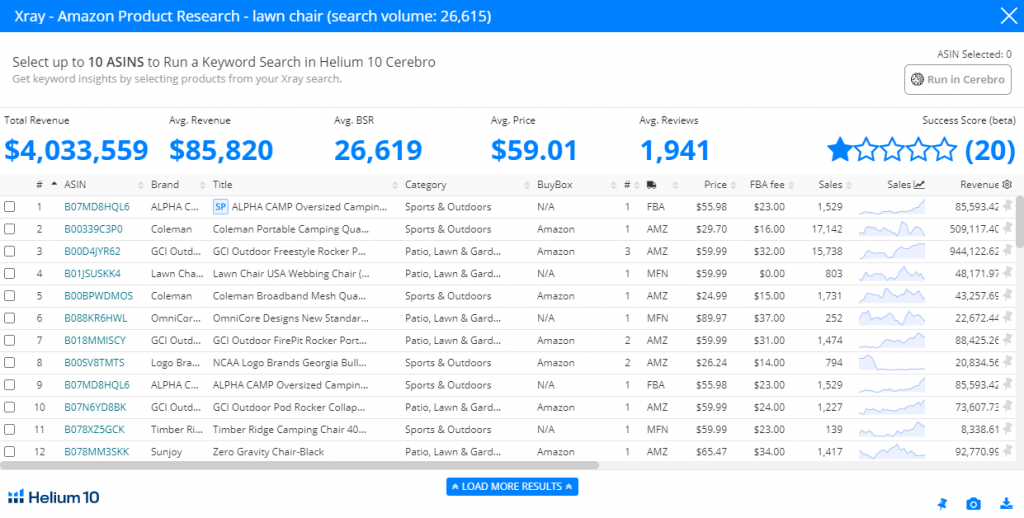Click title 'Timber Ridge Camping Chair 40...'
1024x518 pixels.
coord(289,429)
